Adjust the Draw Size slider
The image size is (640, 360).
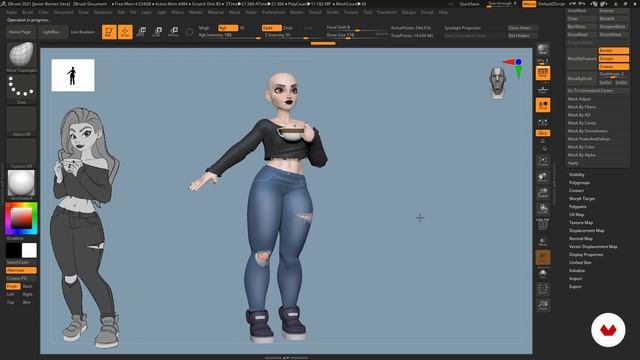[357, 35]
